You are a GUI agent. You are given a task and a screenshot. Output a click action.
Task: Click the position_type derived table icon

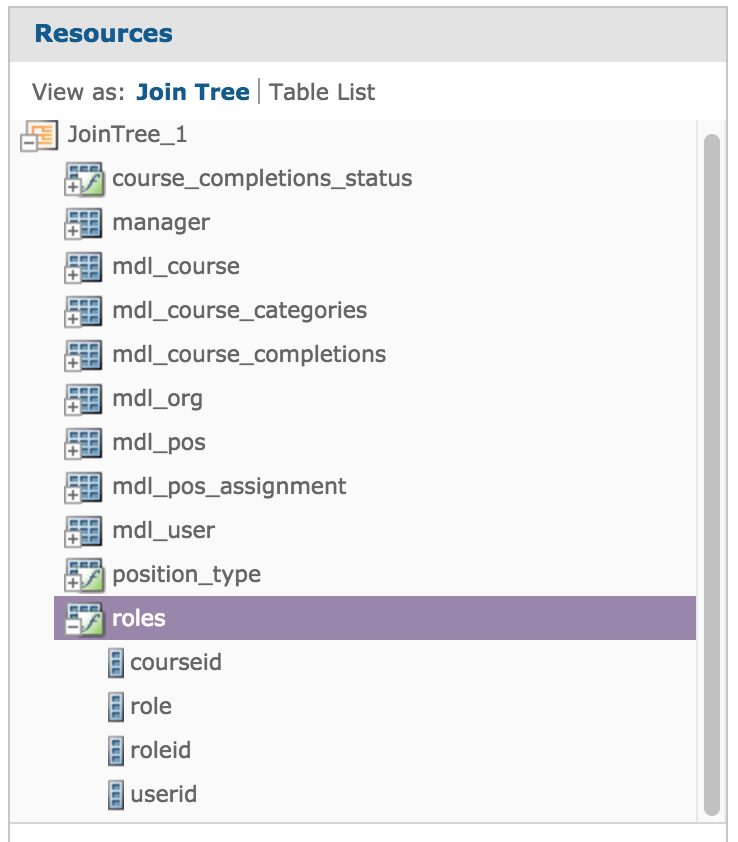pos(83,575)
